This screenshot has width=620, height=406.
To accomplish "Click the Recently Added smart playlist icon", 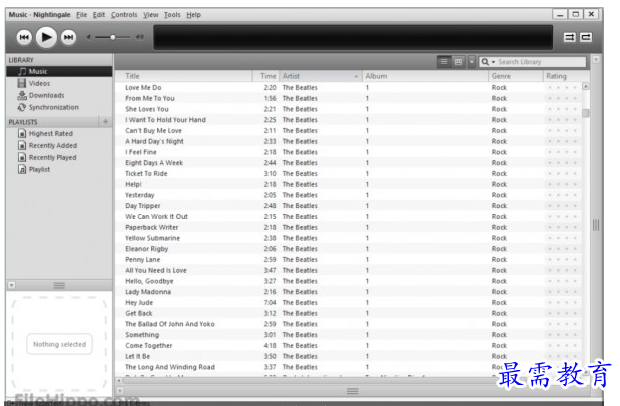I will pyautogui.click(x=22, y=145).
